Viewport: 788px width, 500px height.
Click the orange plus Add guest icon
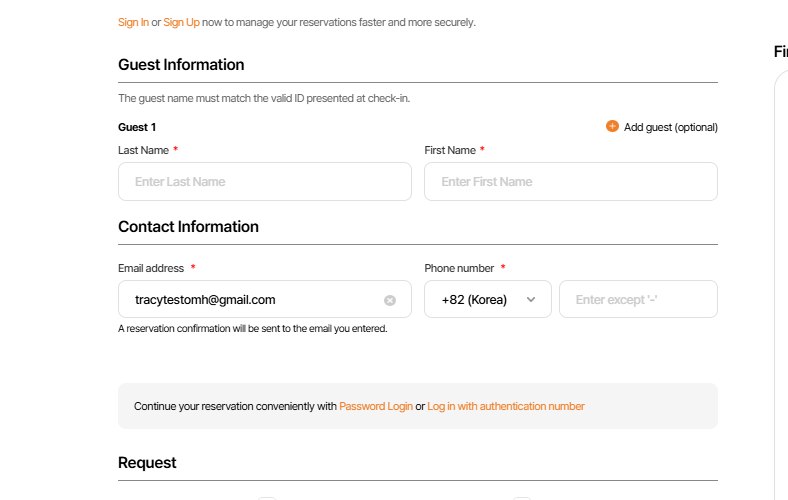pyautogui.click(x=612, y=127)
